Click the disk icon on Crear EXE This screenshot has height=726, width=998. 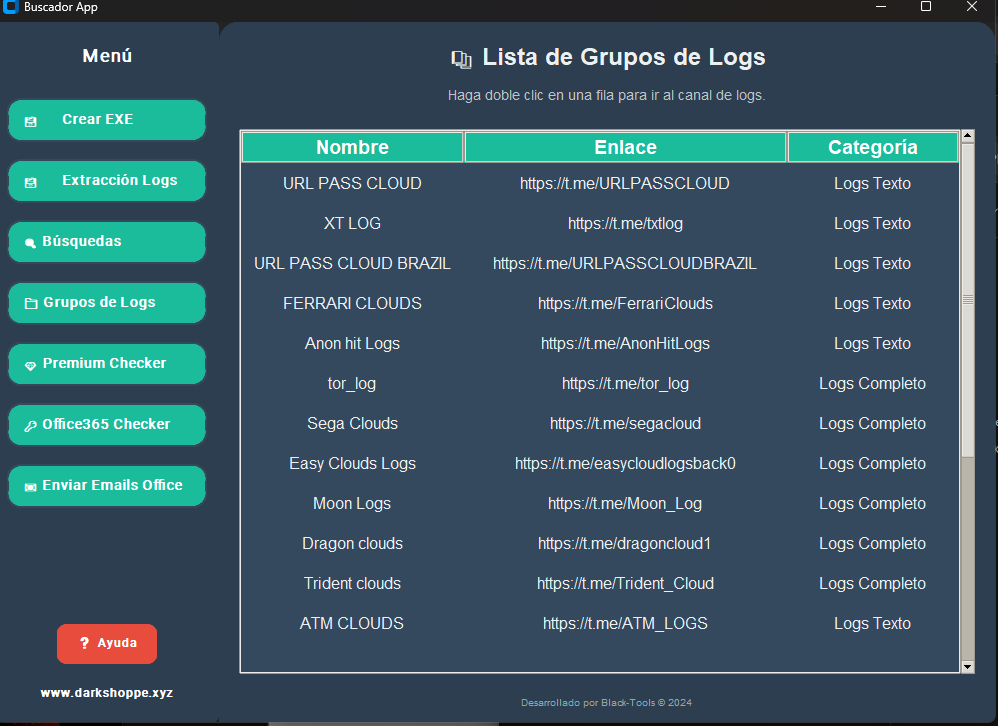(31, 121)
